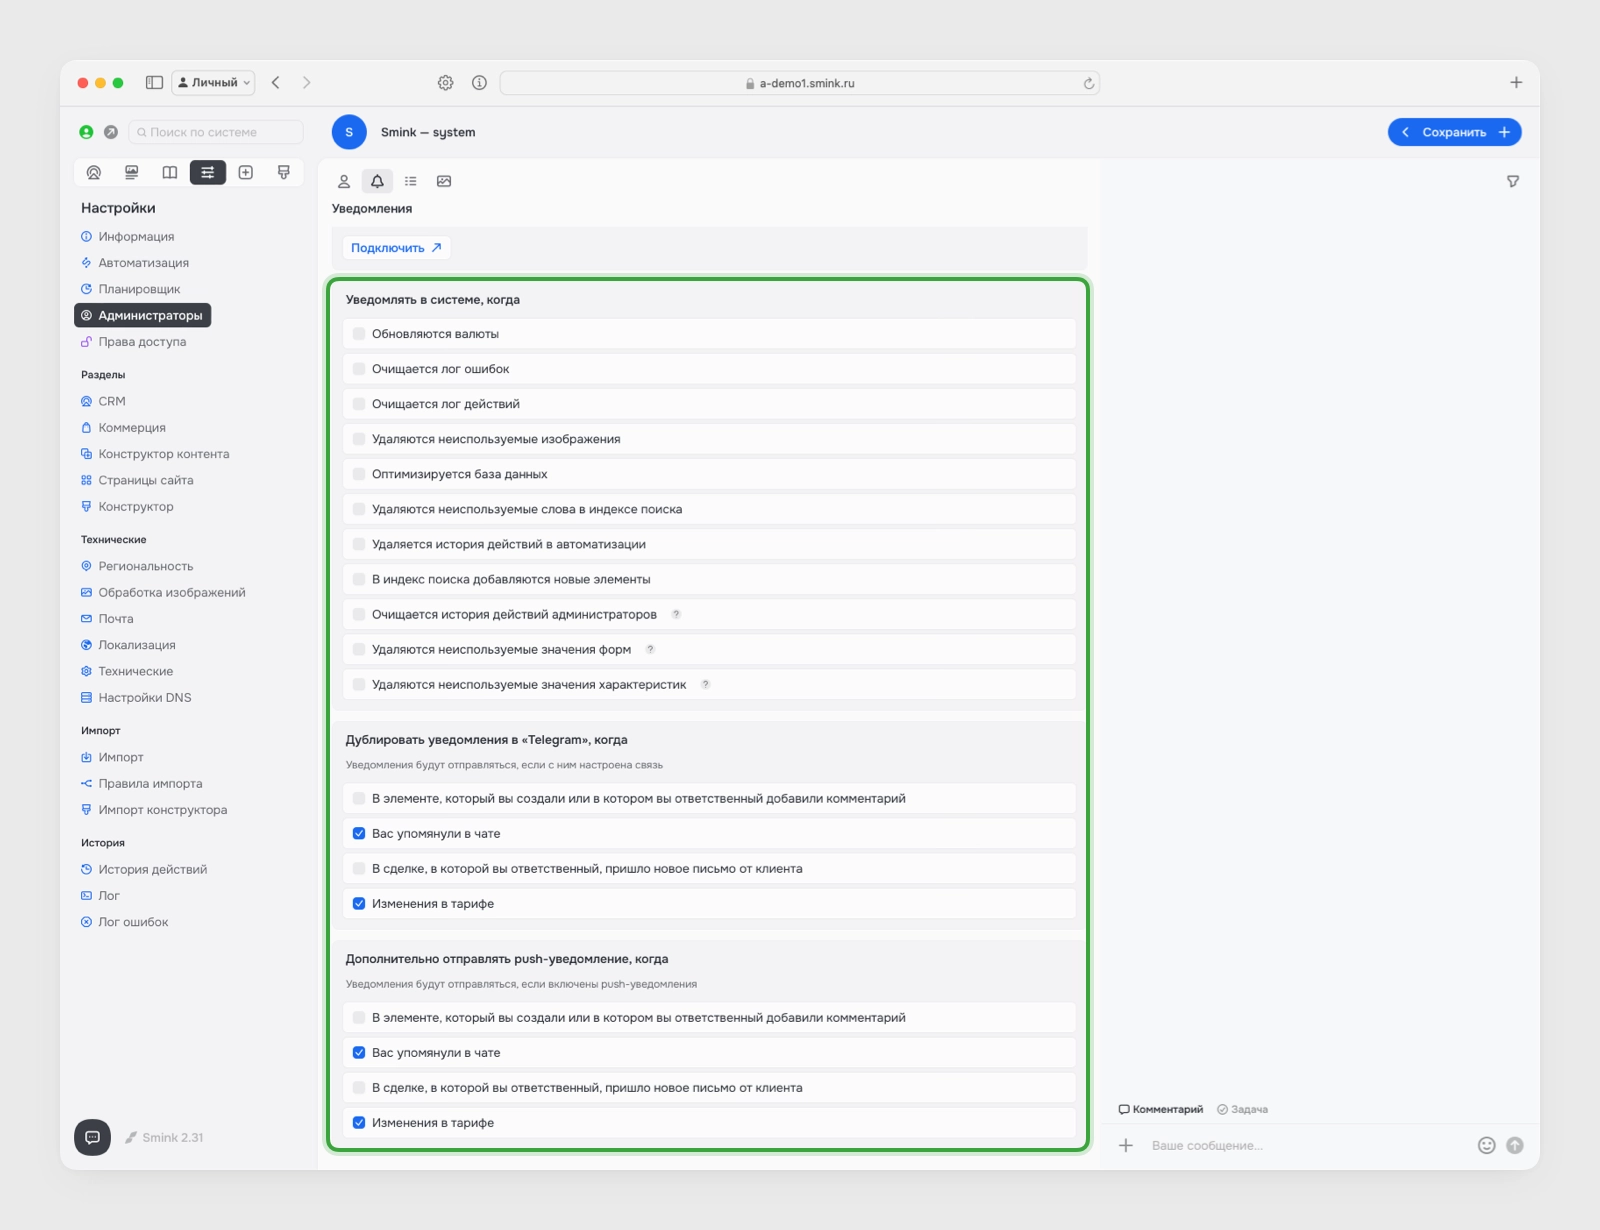Open the book-shaped documentation icon
The image size is (1600, 1230).
[170, 172]
